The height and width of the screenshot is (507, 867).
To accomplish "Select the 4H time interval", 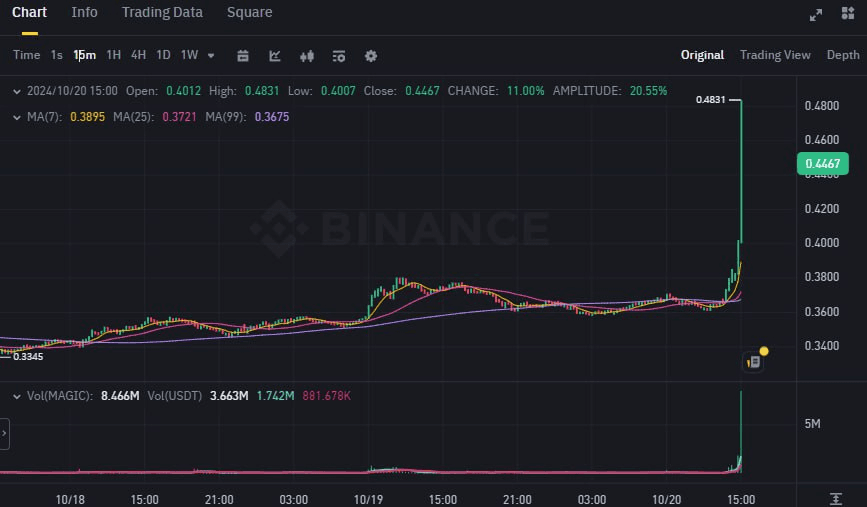I will 138,55.
